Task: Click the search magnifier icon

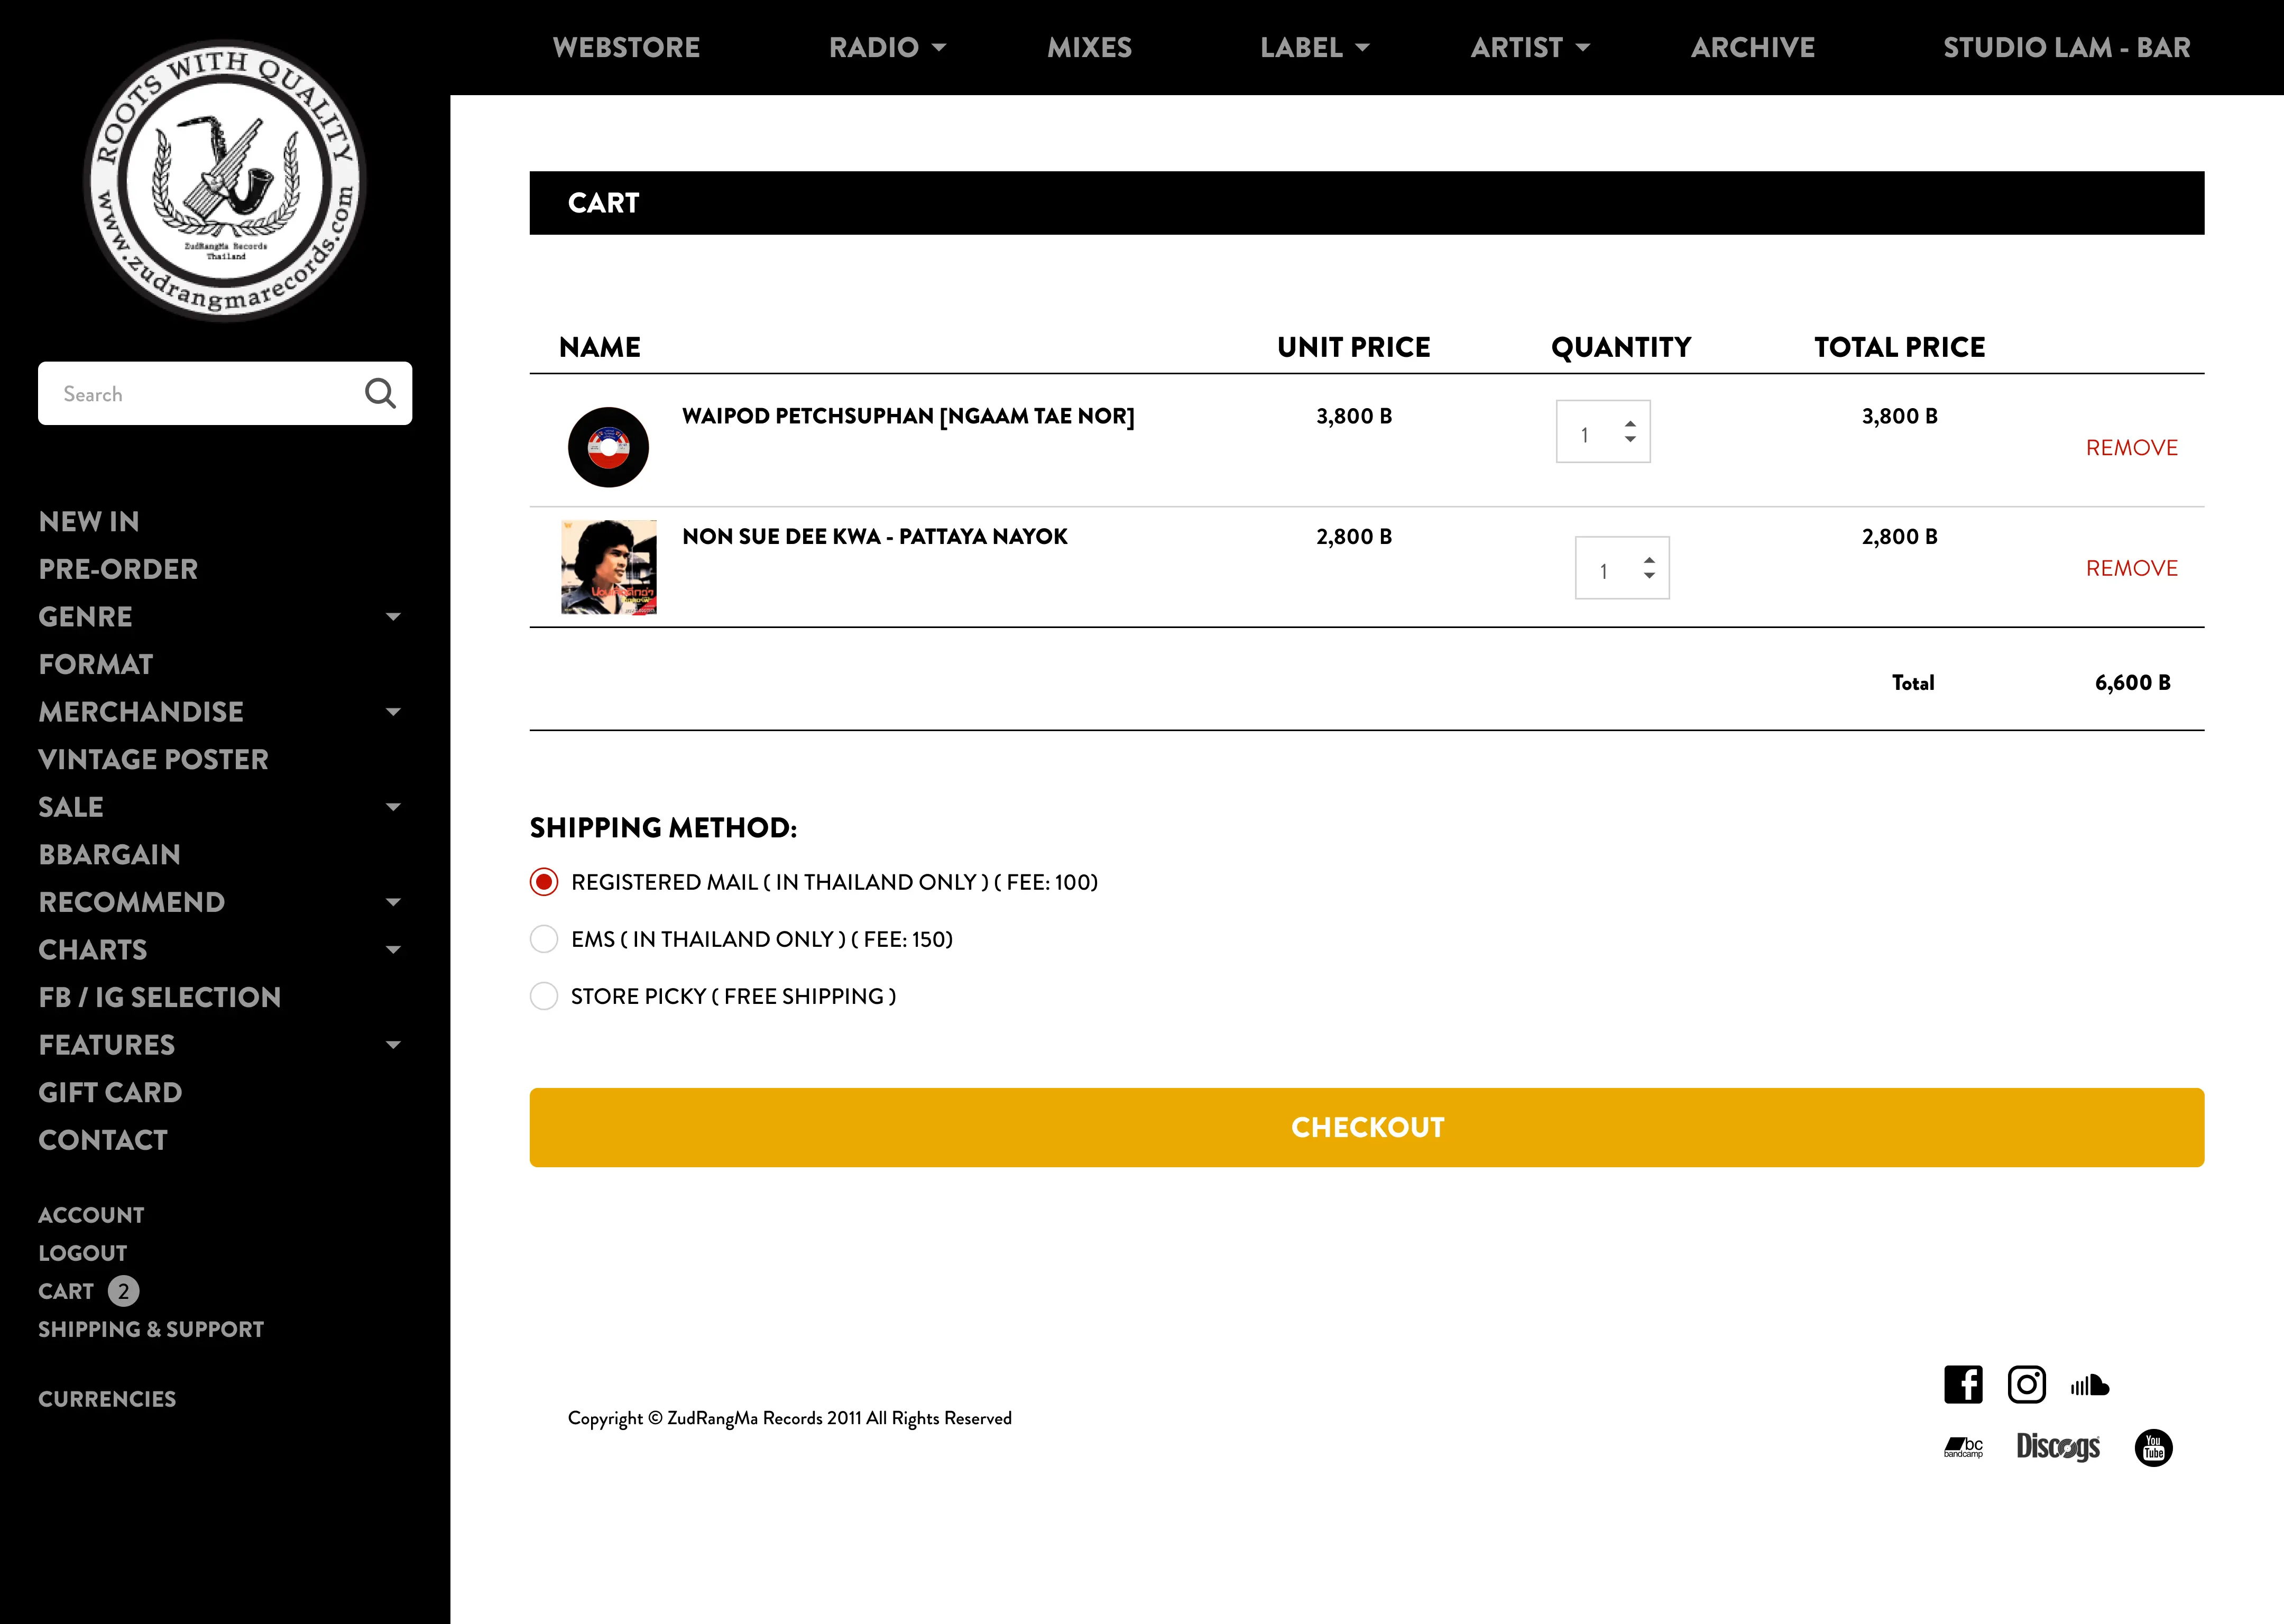Action: pyautogui.click(x=380, y=393)
